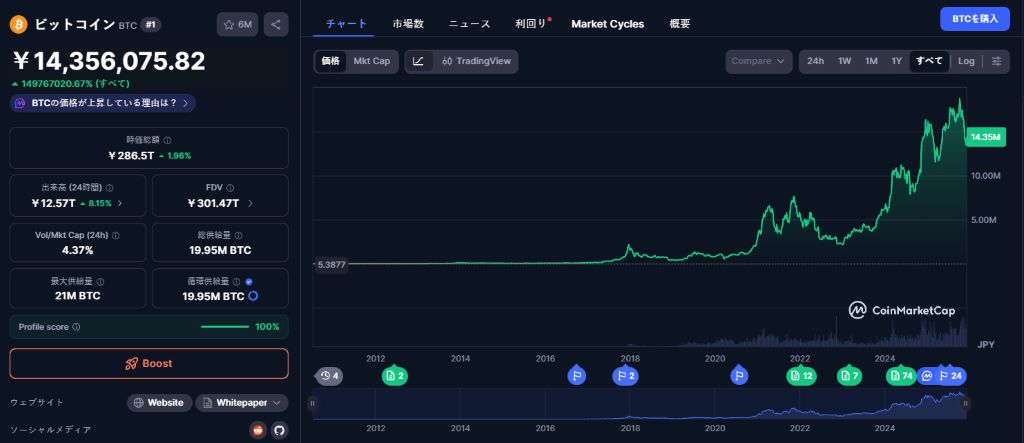This screenshot has width=1024, height=443.
Task: Open chart settings sliders icon
Action: click(x=996, y=61)
